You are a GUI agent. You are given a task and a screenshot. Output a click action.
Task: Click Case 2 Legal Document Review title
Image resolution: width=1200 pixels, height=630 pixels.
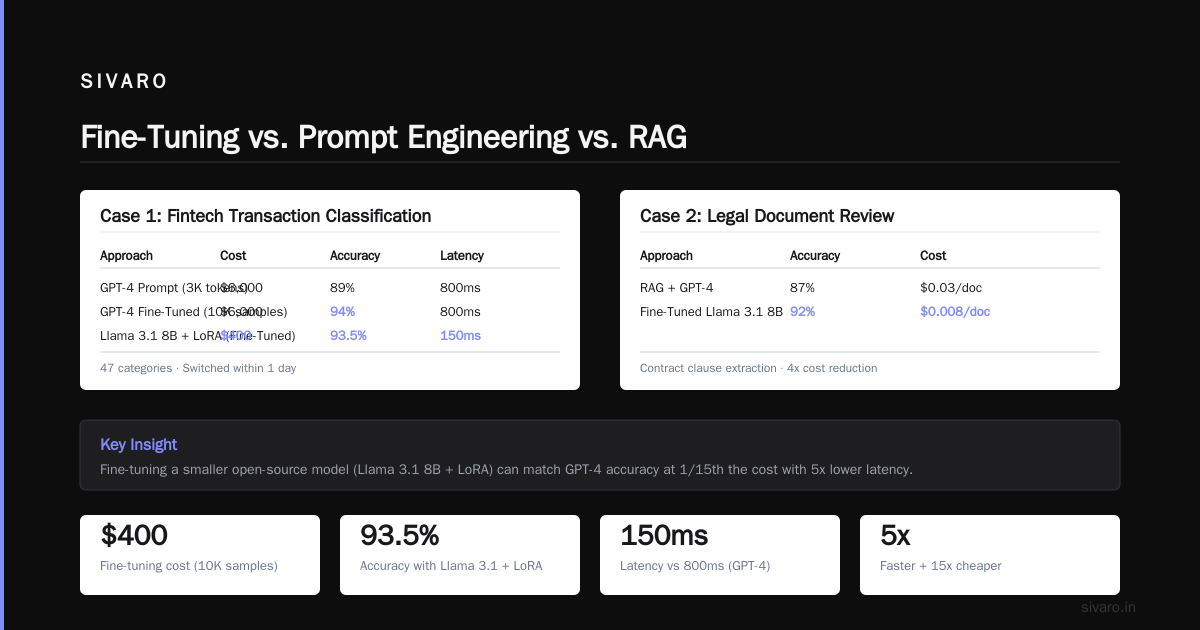pos(767,216)
